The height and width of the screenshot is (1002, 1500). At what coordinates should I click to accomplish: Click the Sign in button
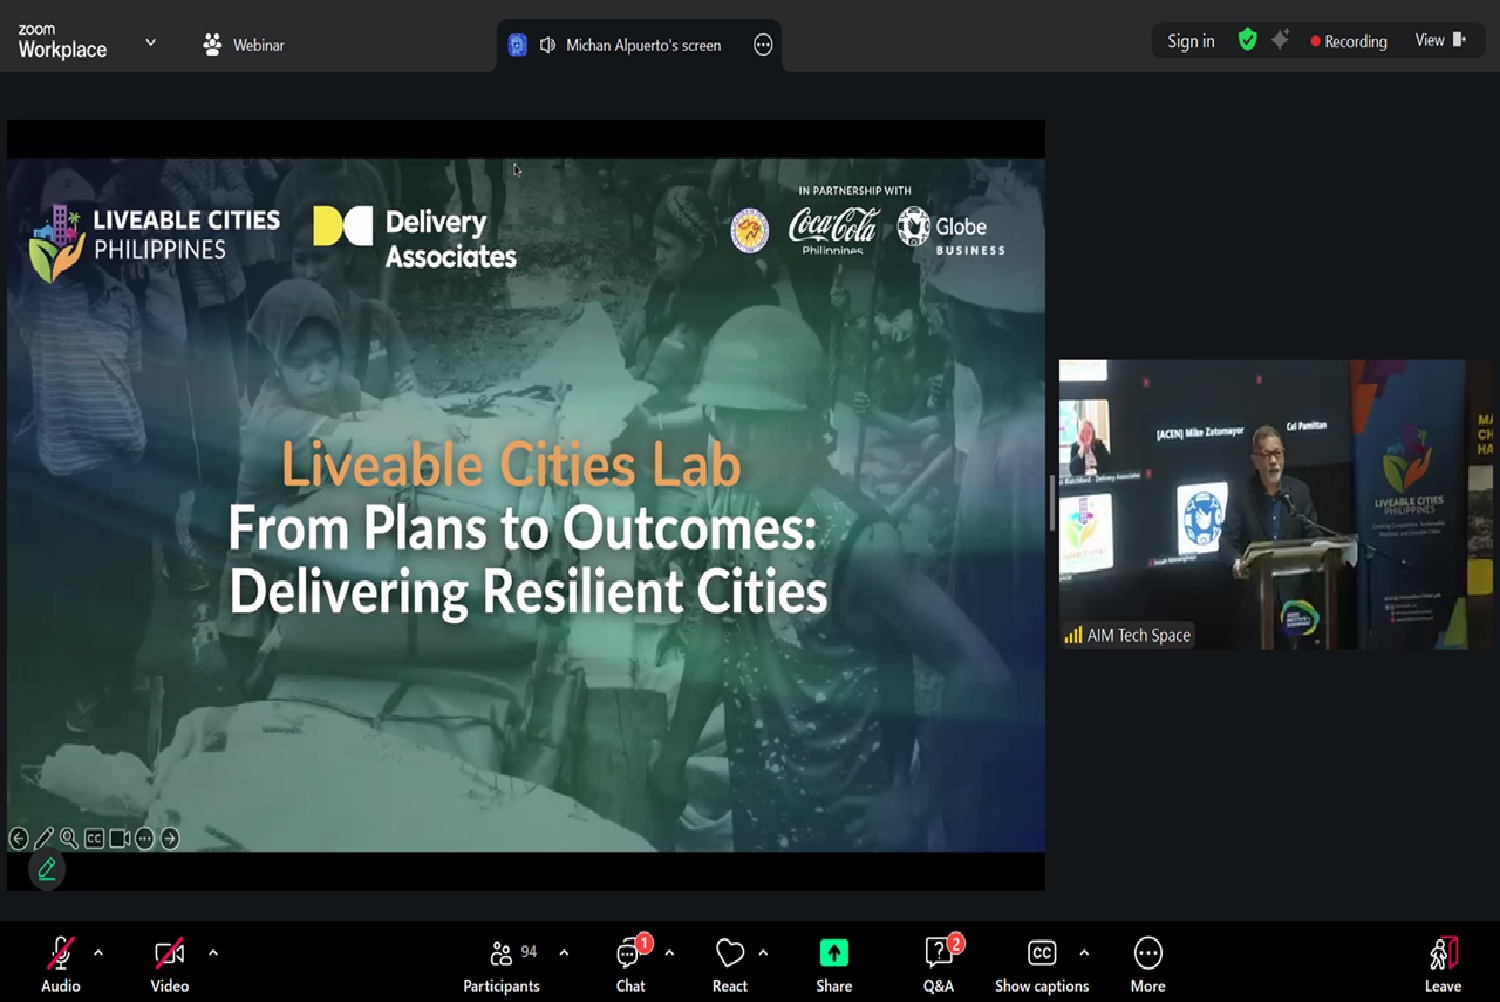point(1190,41)
